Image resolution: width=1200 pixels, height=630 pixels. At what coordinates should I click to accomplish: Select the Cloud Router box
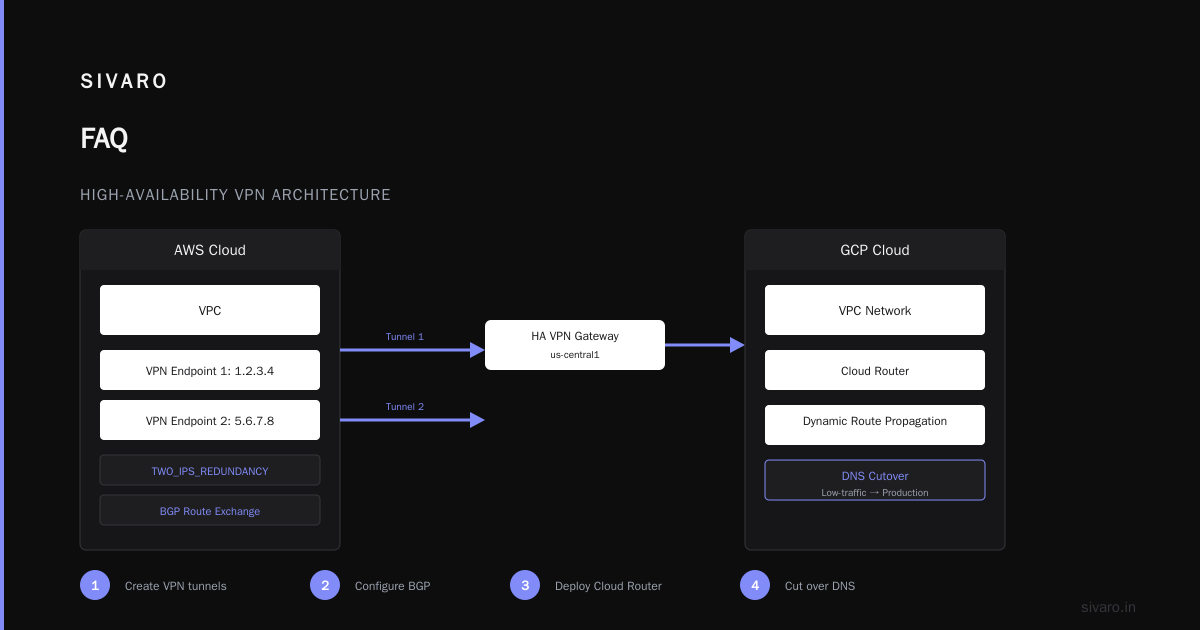(875, 370)
